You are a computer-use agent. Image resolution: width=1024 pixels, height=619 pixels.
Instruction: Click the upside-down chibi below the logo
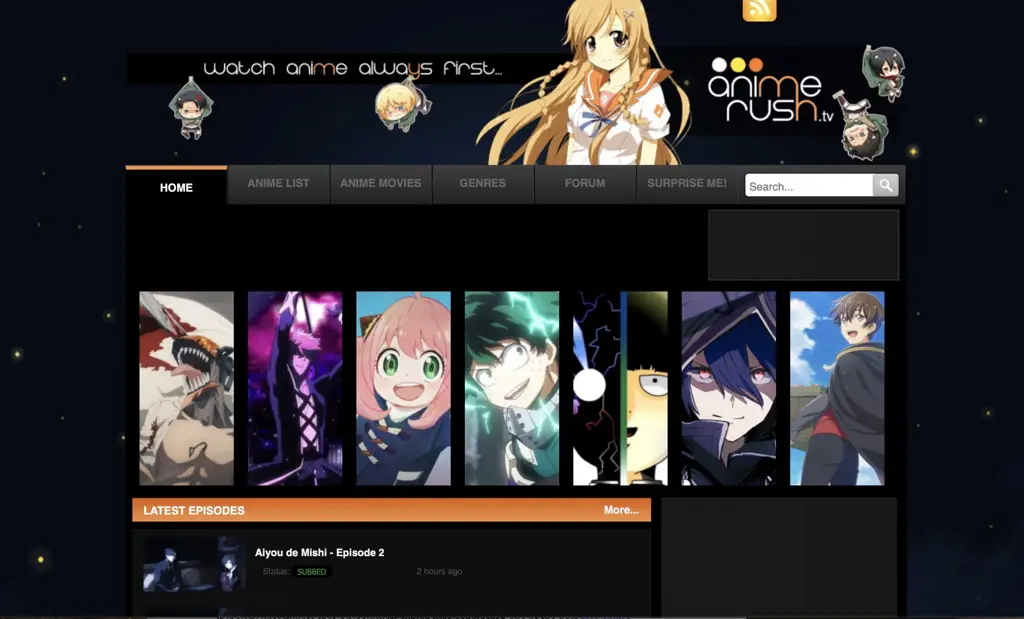click(862, 127)
